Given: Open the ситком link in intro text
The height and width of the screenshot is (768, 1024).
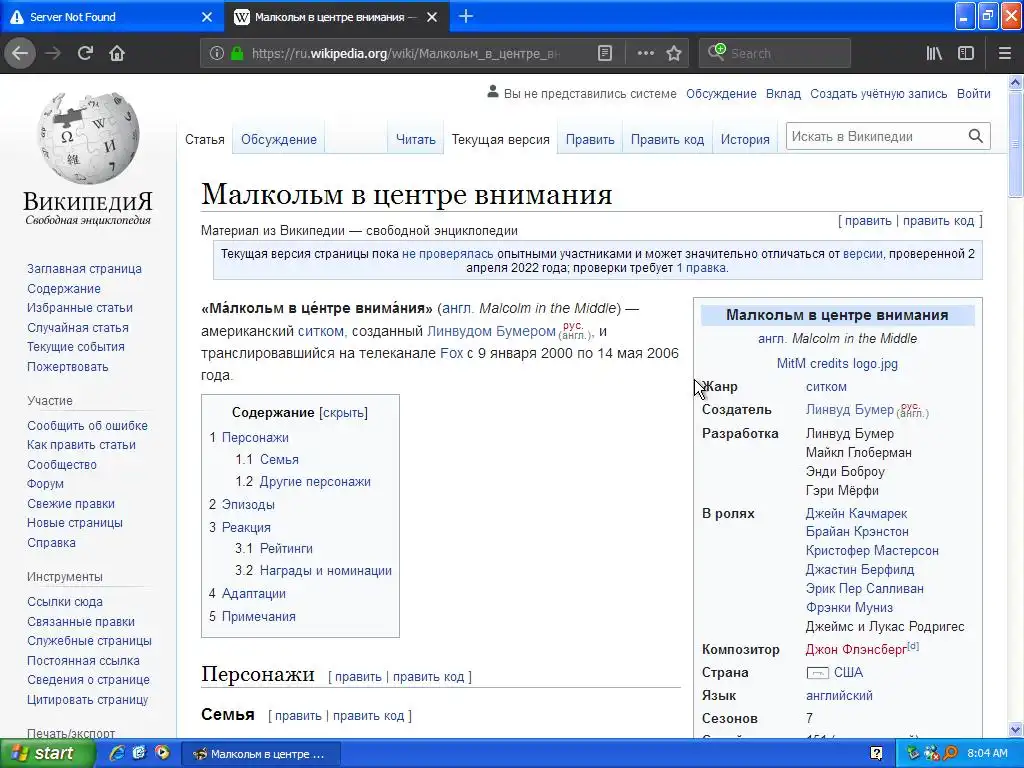Looking at the screenshot, I should point(321,331).
